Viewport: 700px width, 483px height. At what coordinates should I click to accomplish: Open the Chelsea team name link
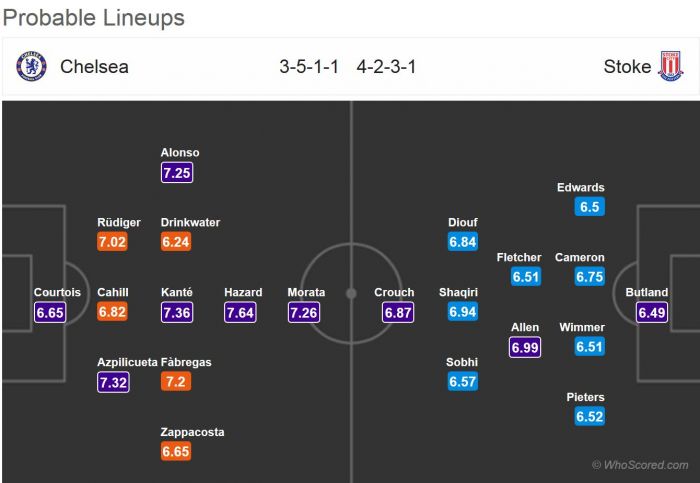[x=94, y=67]
